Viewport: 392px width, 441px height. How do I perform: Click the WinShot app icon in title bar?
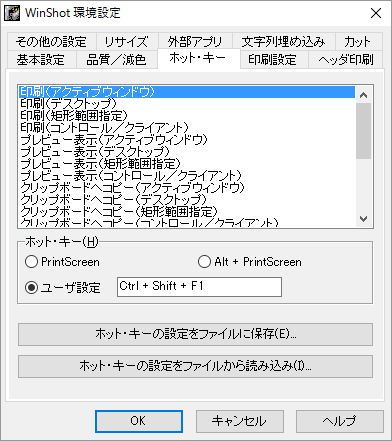point(12,13)
